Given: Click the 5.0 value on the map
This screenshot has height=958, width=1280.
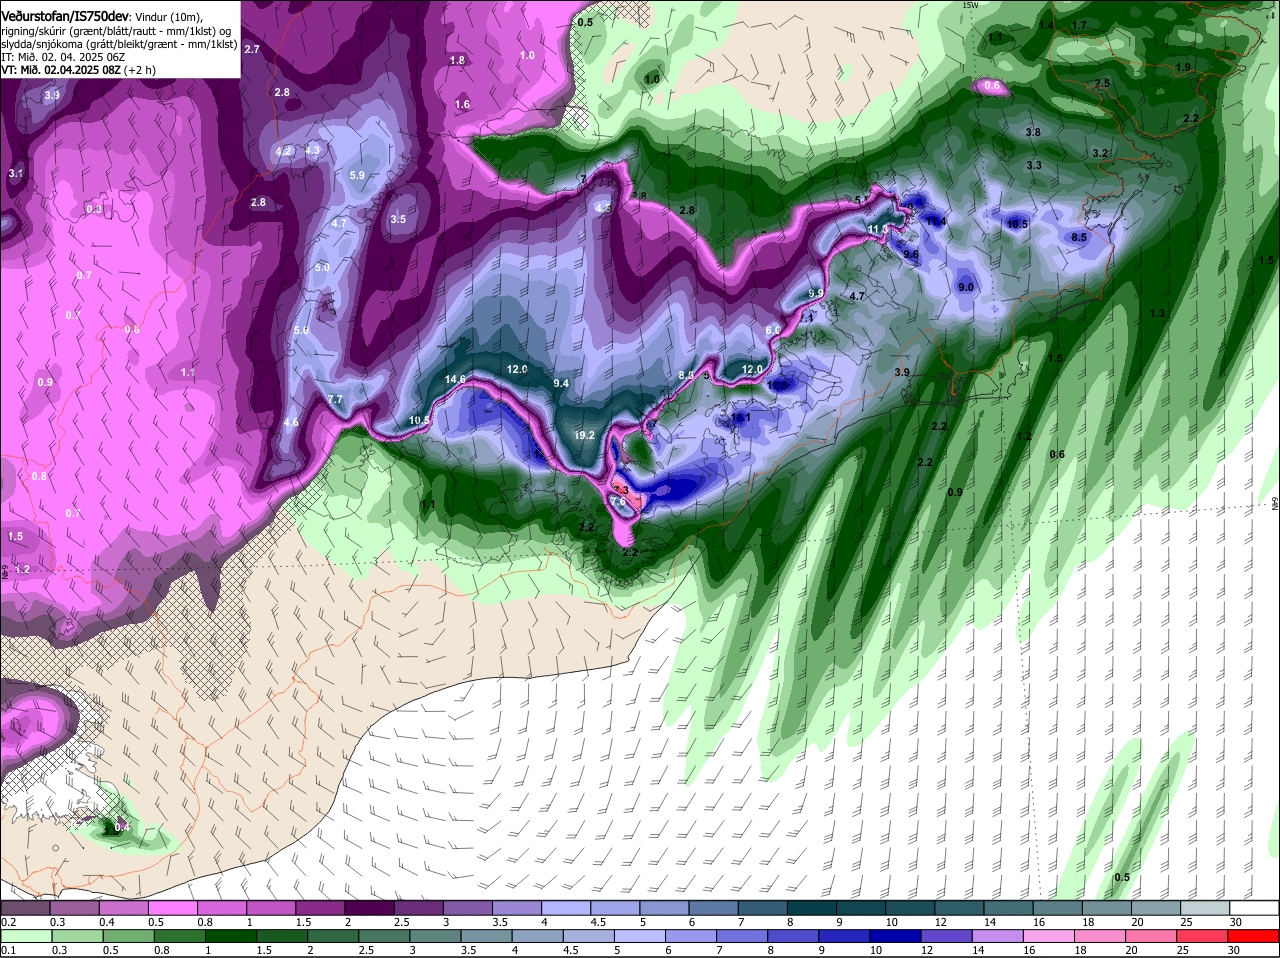Looking at the screenshot, I should pos(322,268).
